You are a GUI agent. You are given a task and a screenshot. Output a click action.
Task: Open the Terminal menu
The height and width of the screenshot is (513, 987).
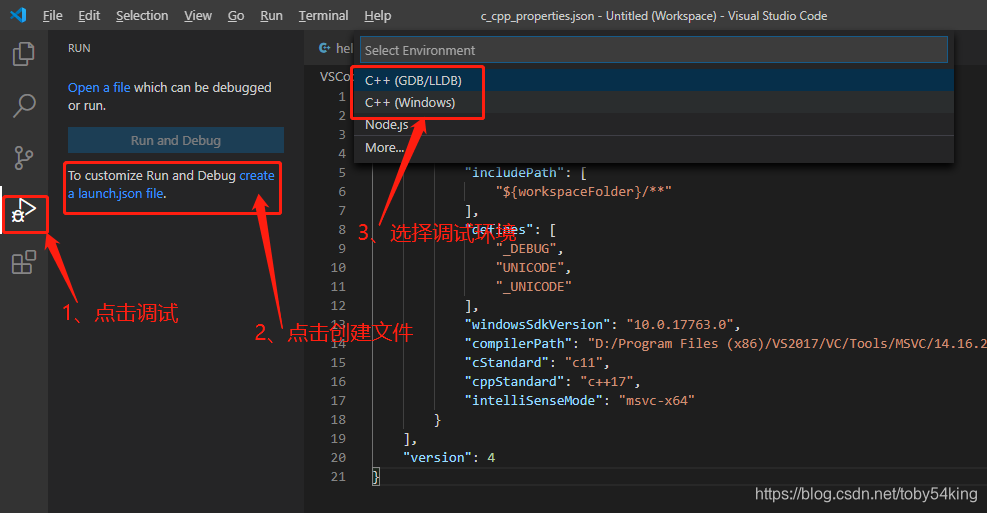323,16
